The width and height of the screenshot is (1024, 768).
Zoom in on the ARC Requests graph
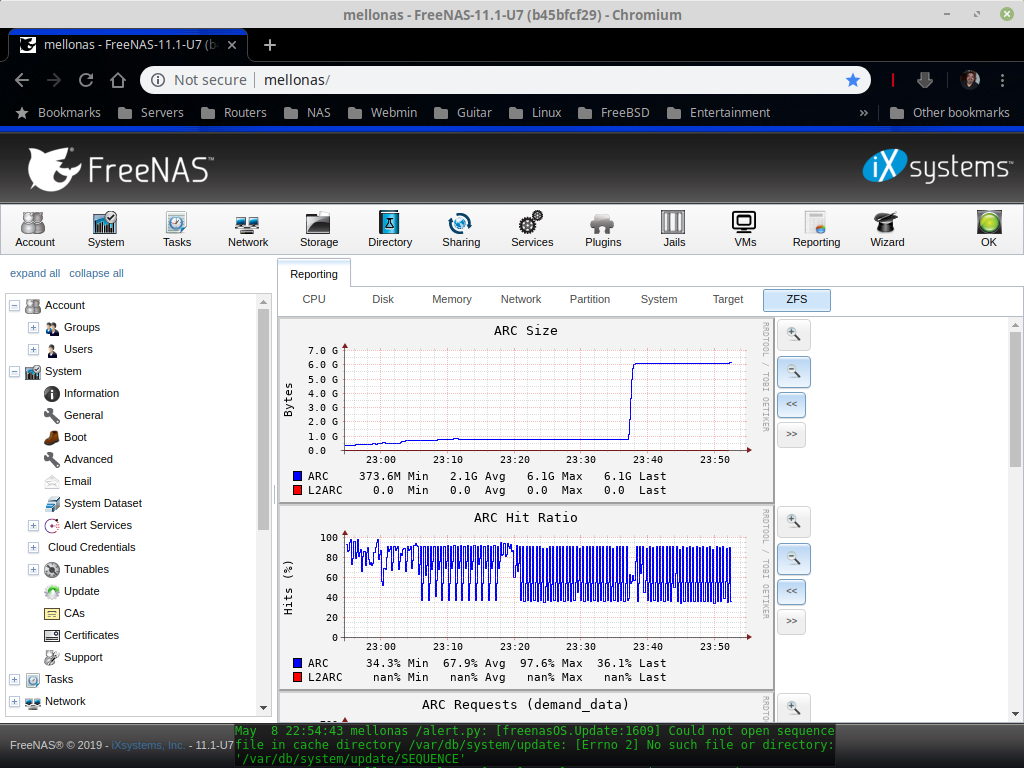click(793, 707)
